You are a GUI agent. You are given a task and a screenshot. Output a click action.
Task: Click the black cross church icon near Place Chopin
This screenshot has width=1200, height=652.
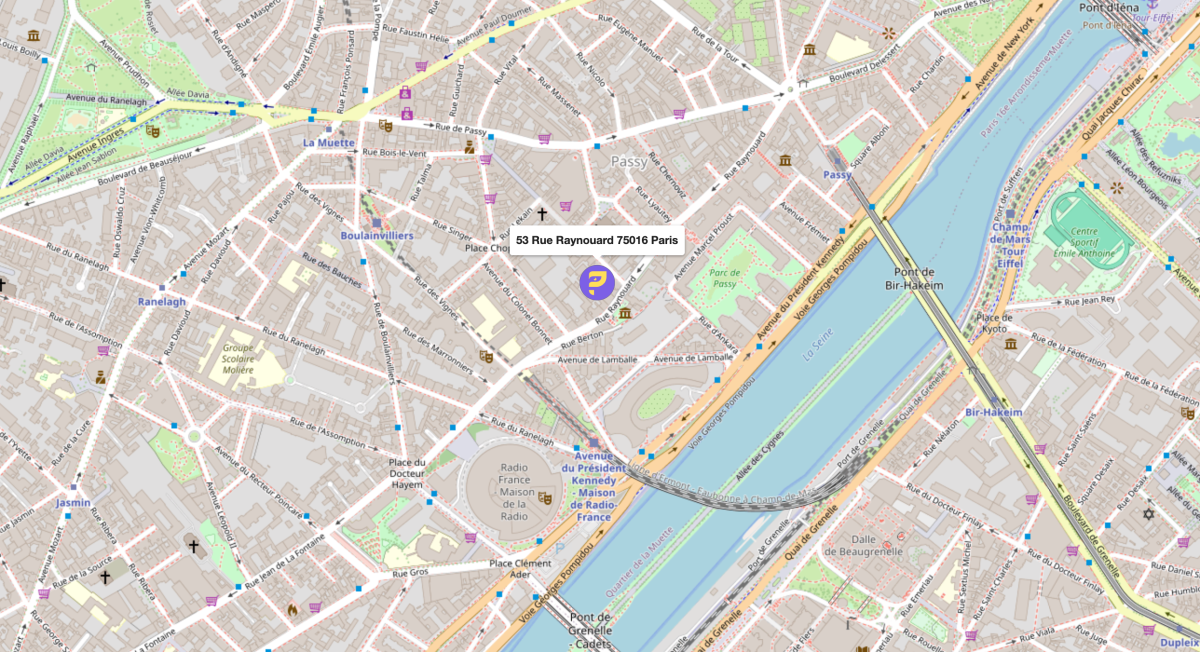[543, 214]
